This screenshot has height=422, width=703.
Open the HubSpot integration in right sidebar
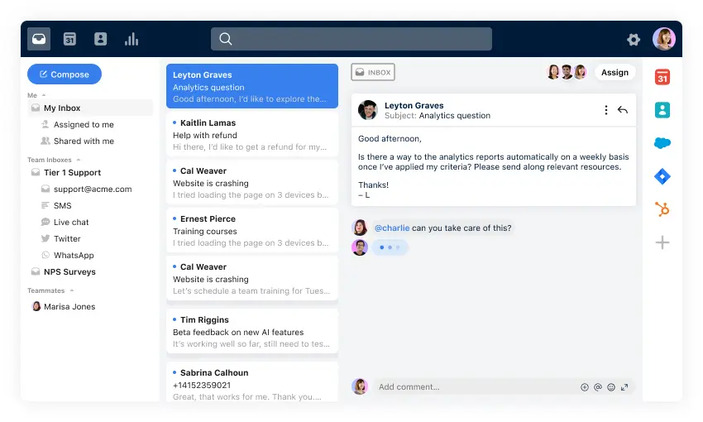tap(662, 209)
